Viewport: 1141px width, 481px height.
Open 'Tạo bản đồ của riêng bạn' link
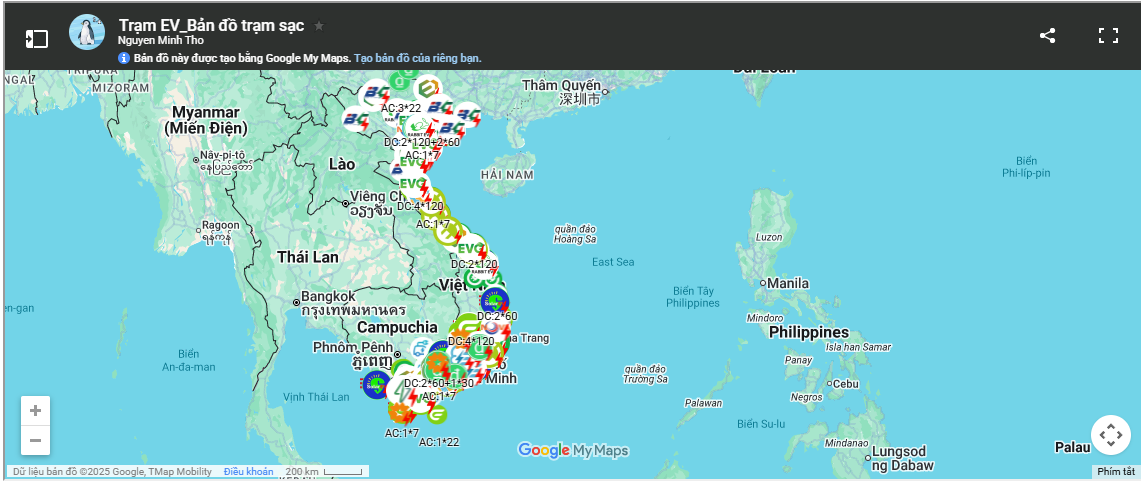(x=418, y=58)
